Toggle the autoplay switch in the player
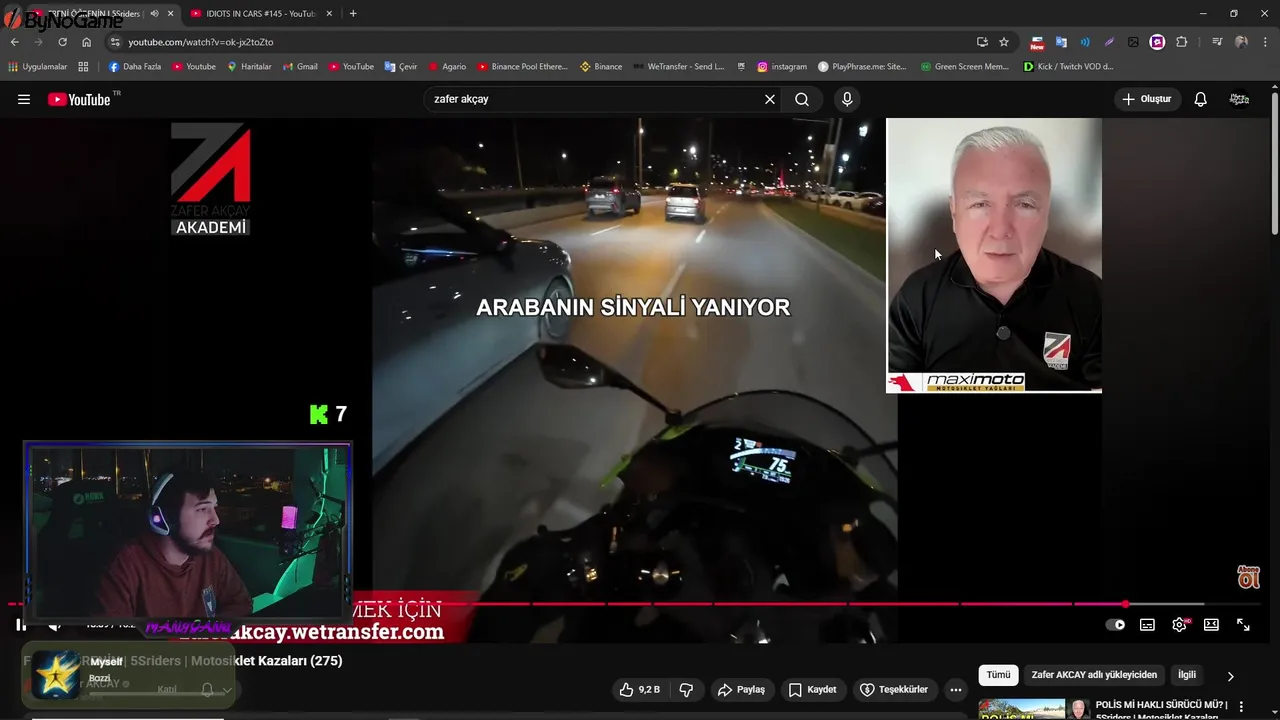This screenshot has height=720, width=1280. (1115, 625)
